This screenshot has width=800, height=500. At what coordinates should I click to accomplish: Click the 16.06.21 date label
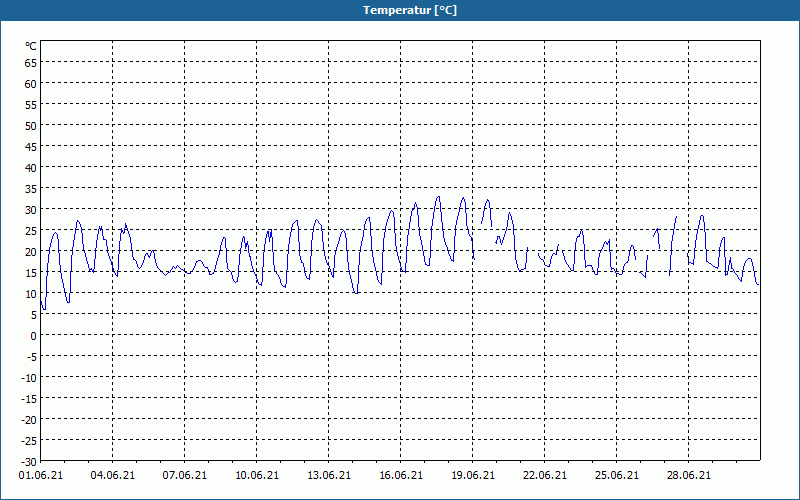pos(401,475)
